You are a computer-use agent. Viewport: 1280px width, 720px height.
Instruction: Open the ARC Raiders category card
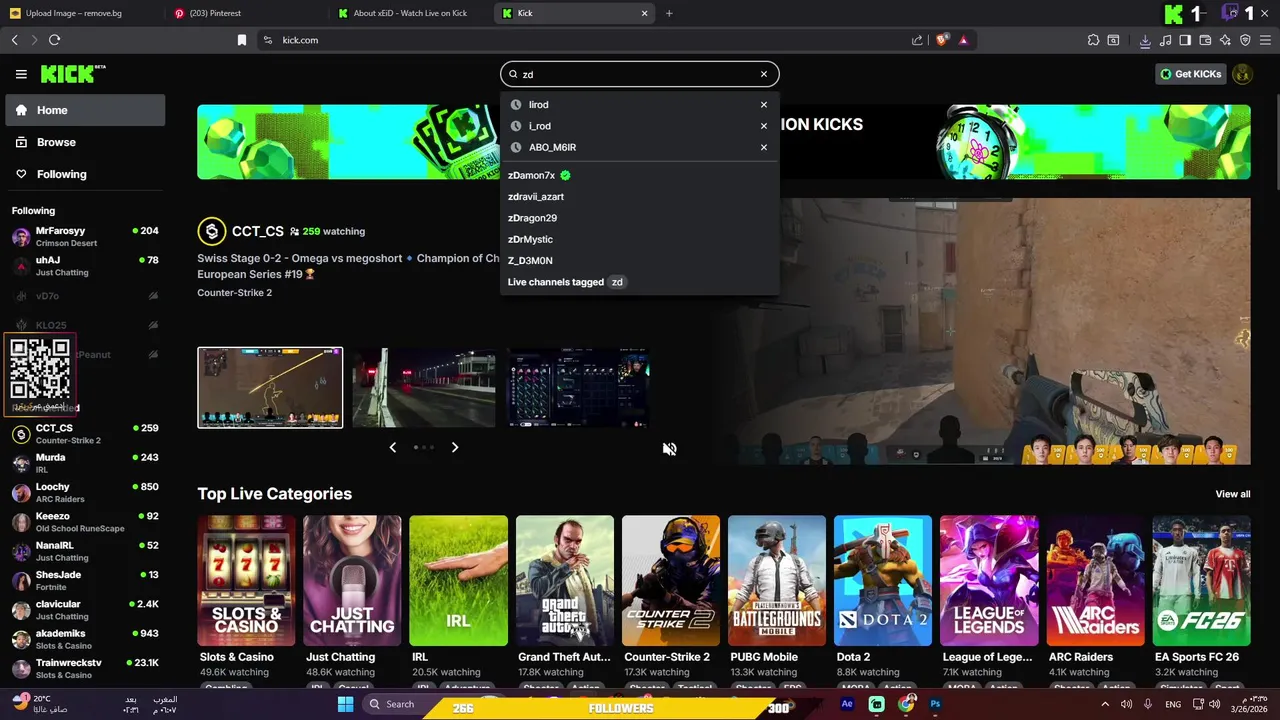point(1095,581)
